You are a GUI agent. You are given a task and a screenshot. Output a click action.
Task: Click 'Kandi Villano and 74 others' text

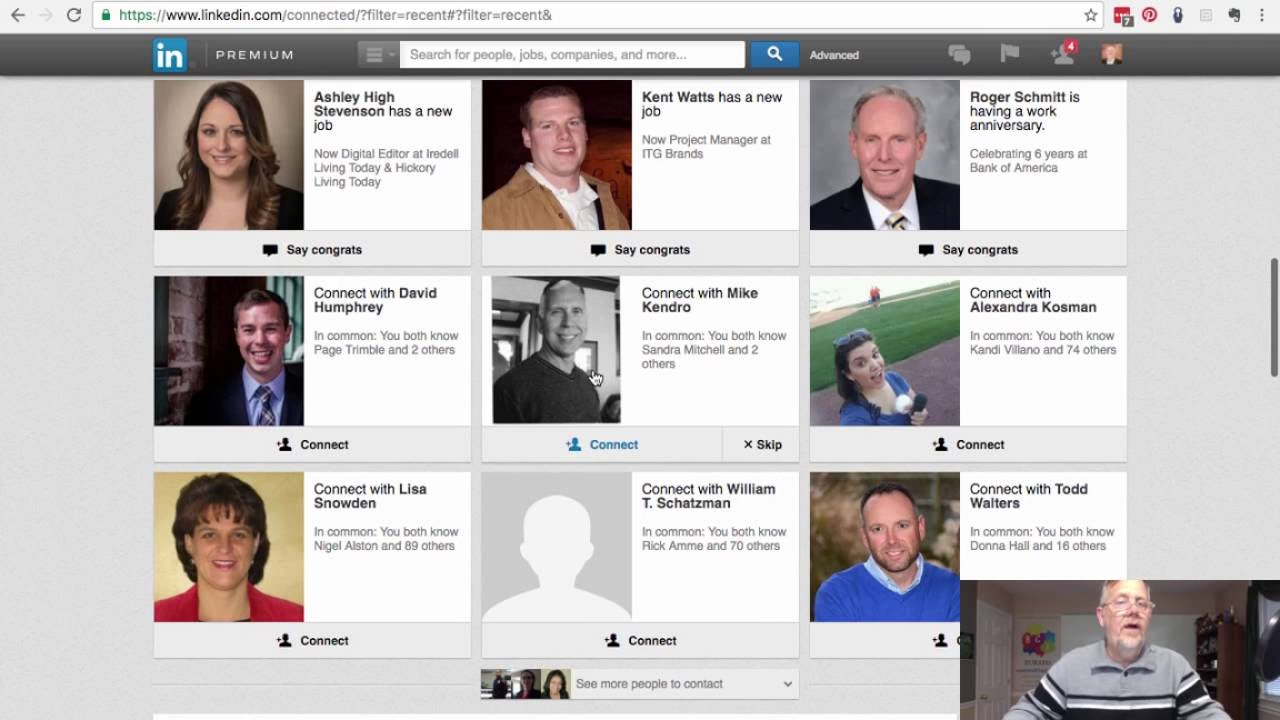(x=1043, y=350)
